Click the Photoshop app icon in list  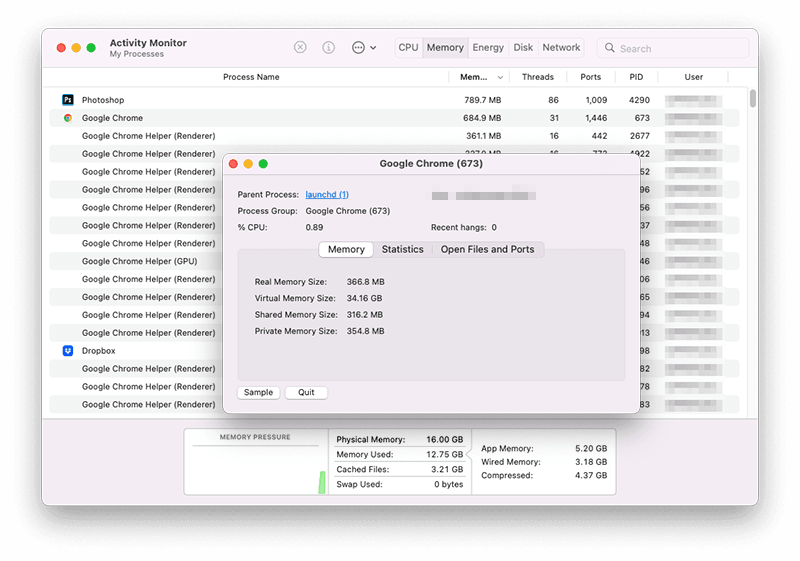(x=68, y=100)
